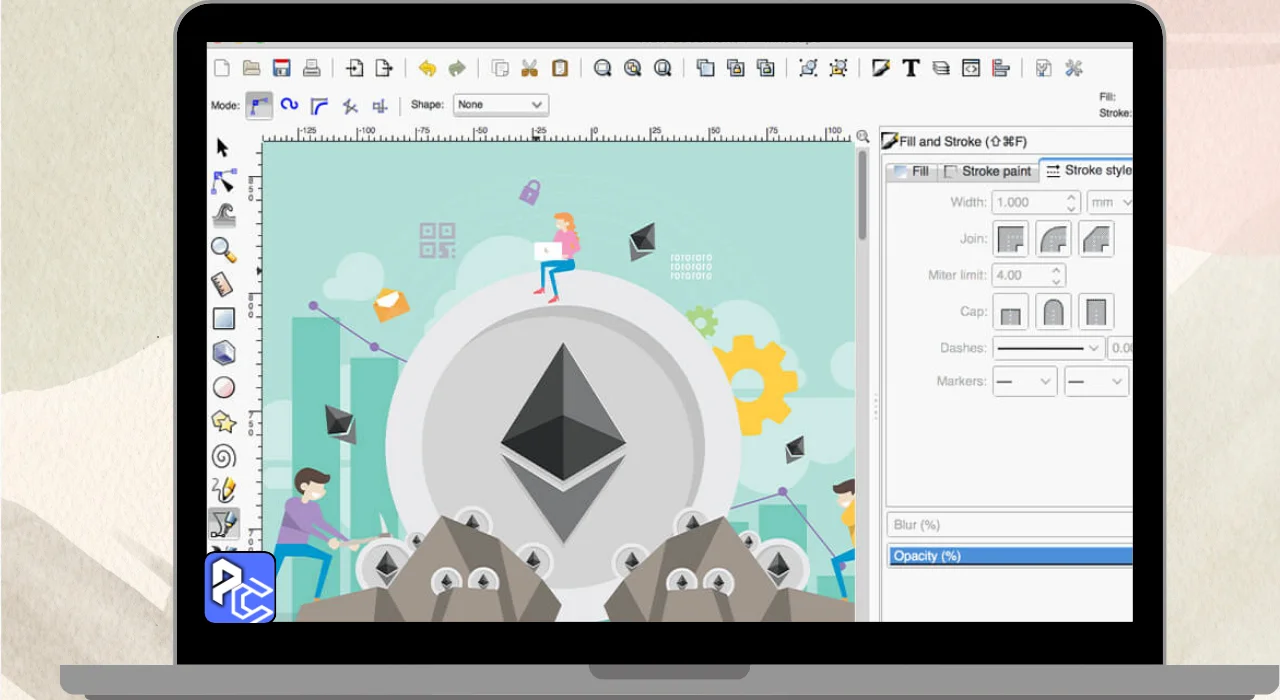Switch to the Fill tab
Image resolution: width=1280 pixels, height=700 pixels.
(910, 171)
